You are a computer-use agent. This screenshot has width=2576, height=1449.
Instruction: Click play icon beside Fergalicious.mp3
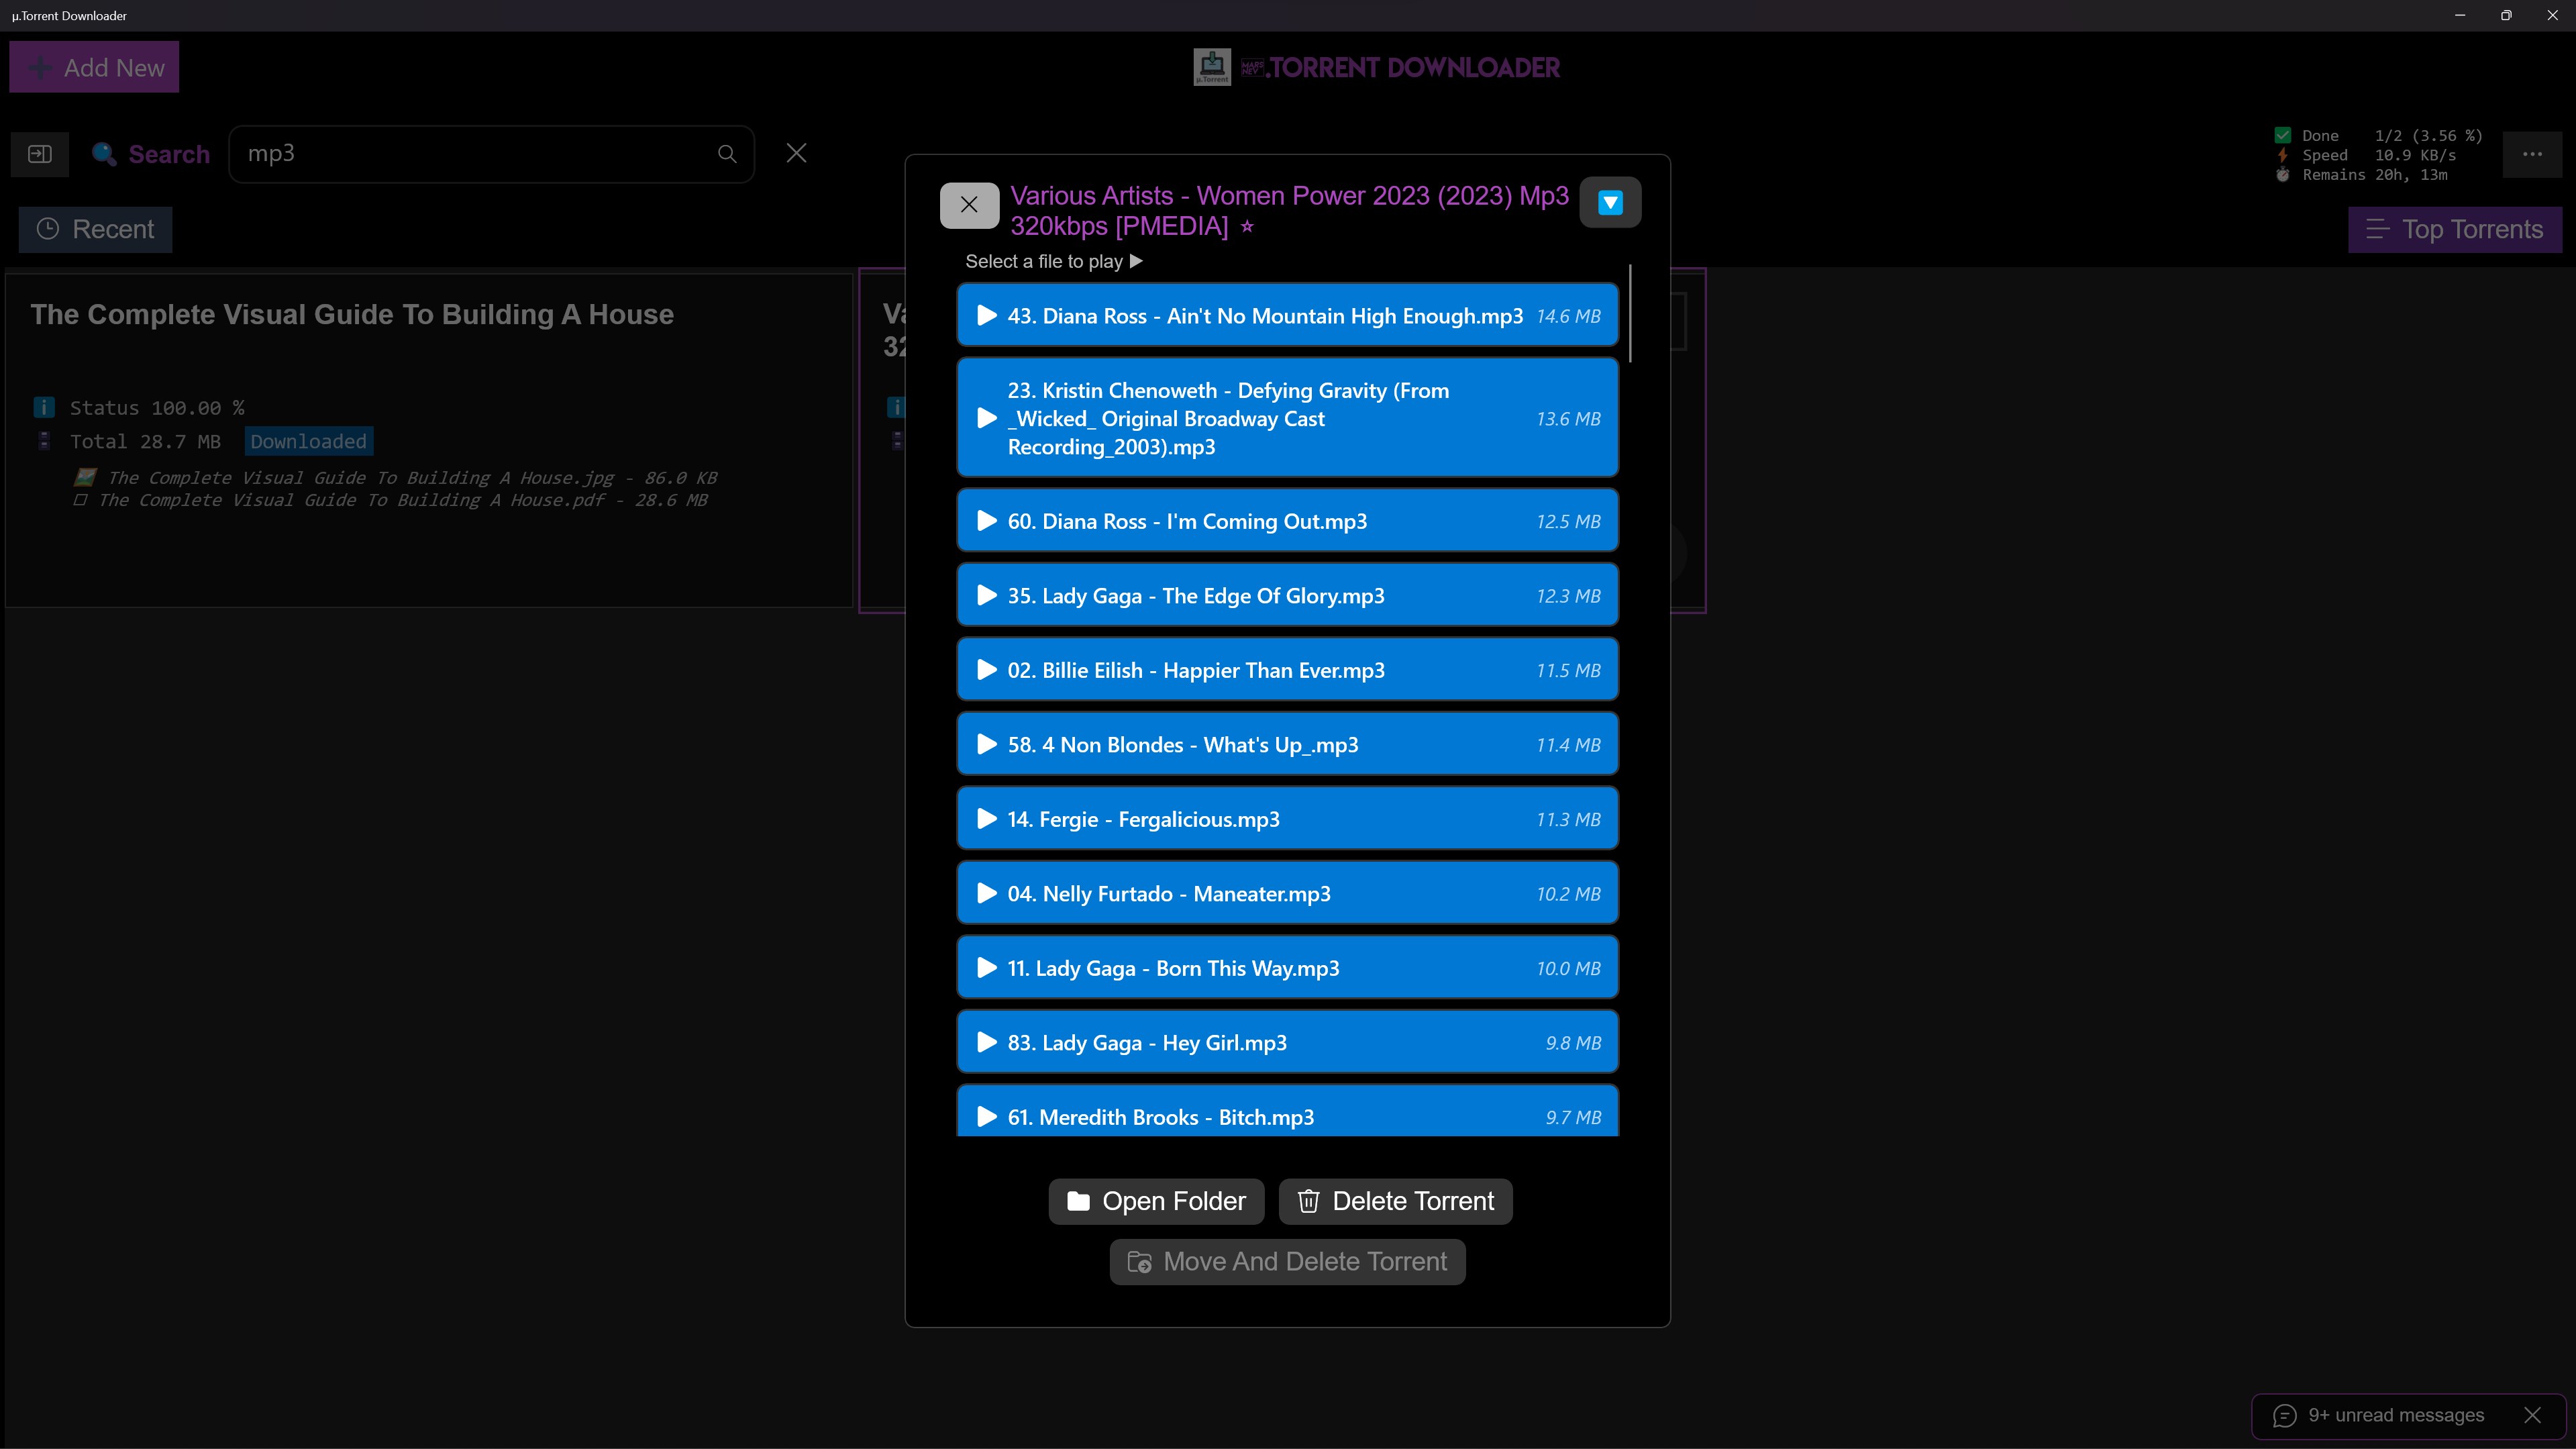[x=986, y=819]
